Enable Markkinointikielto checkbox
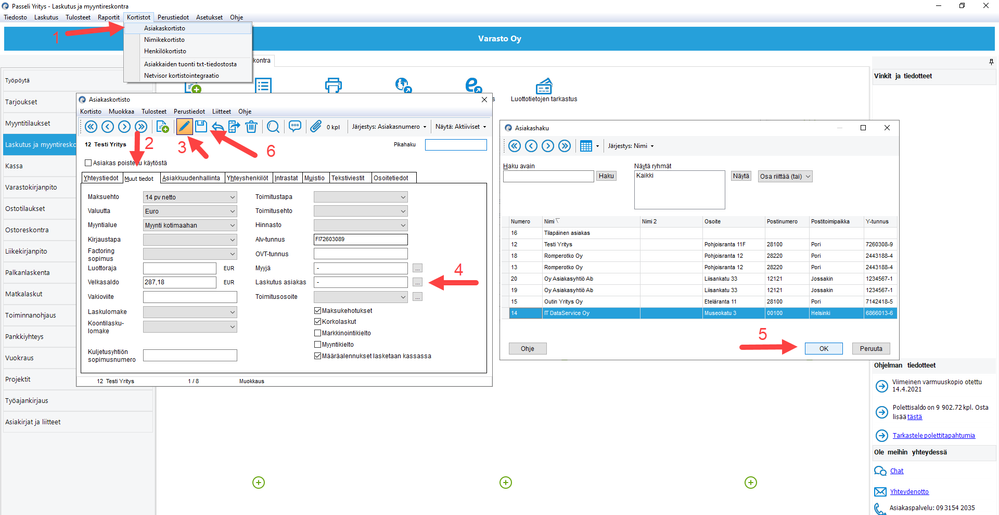 click(318, 333)
